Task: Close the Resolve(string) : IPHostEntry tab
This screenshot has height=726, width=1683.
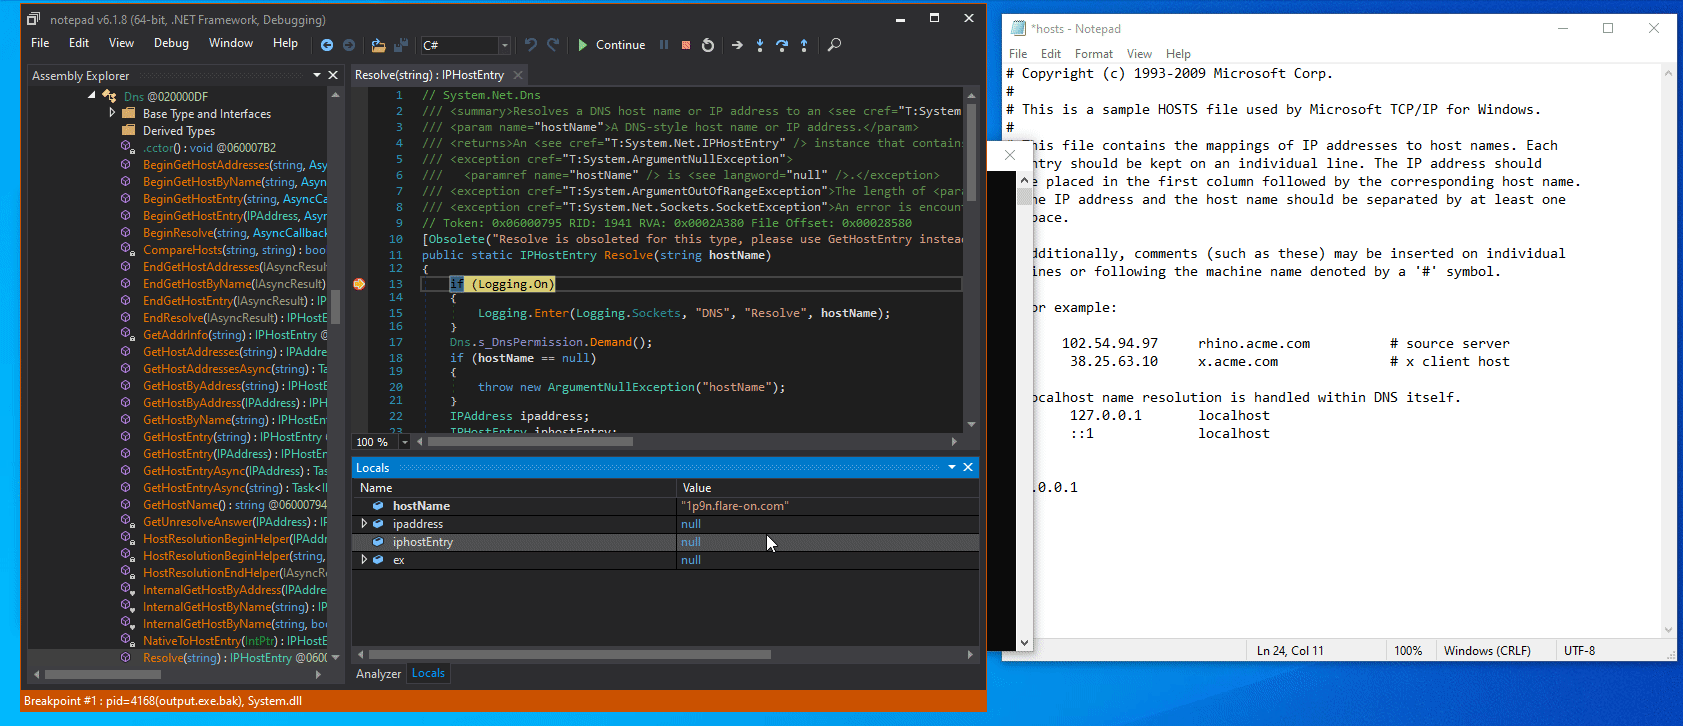Action: [x=518, y=75]
